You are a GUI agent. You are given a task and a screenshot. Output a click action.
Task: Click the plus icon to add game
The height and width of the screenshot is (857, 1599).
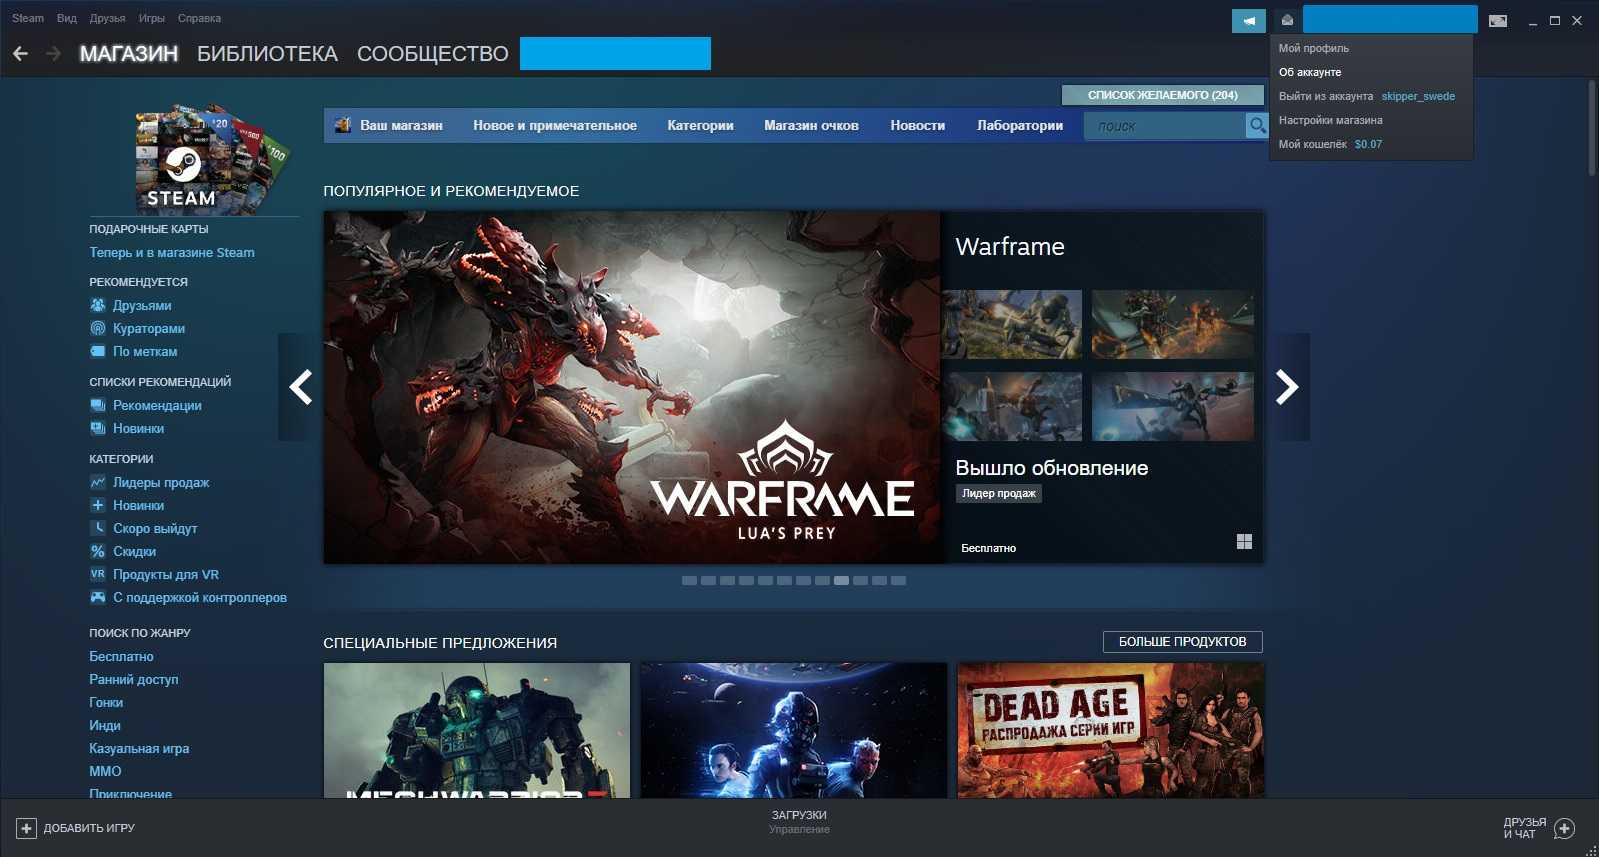click(26, 828)
